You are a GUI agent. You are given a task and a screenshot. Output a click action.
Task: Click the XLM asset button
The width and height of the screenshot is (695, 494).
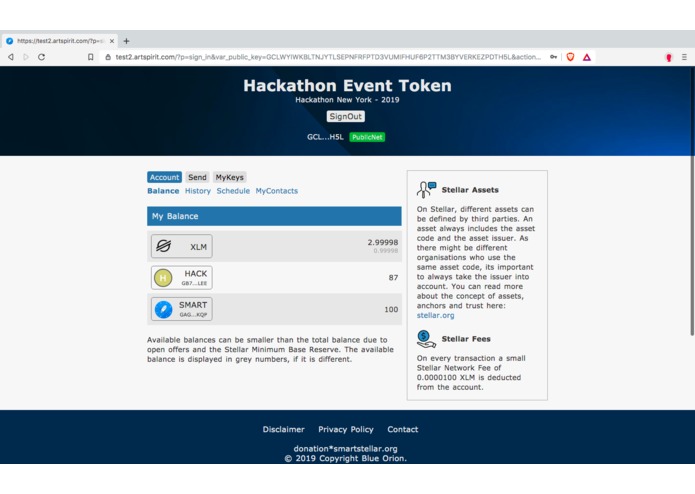pyautogui.click(x=182, y=246)
